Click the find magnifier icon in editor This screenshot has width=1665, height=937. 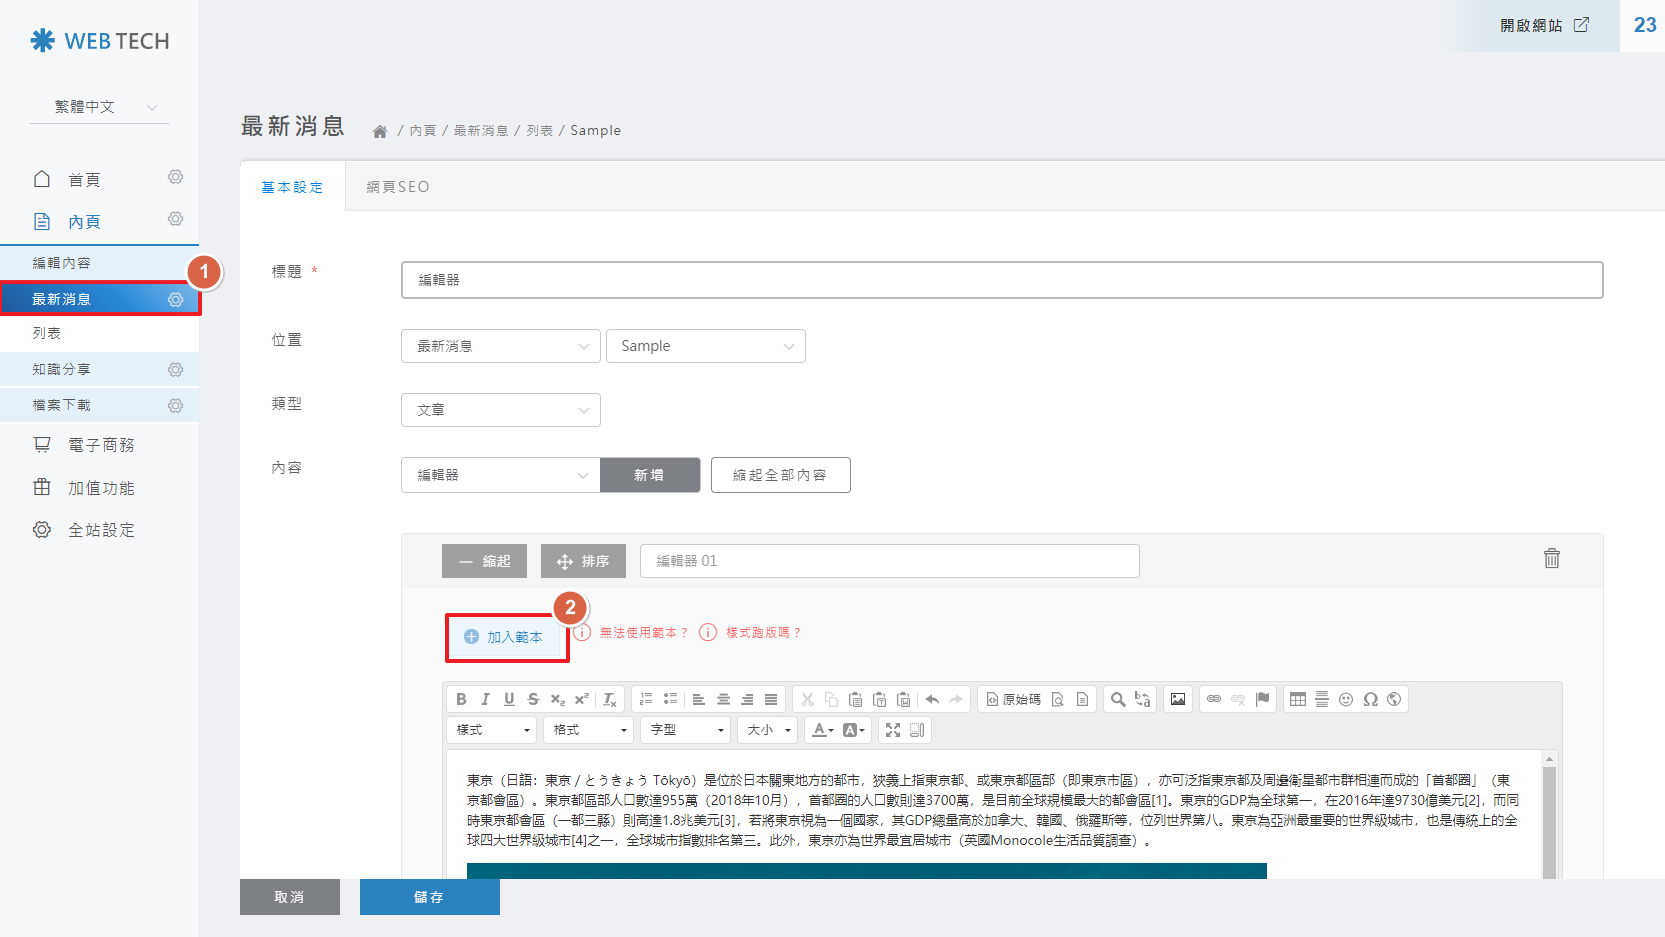1118,699
